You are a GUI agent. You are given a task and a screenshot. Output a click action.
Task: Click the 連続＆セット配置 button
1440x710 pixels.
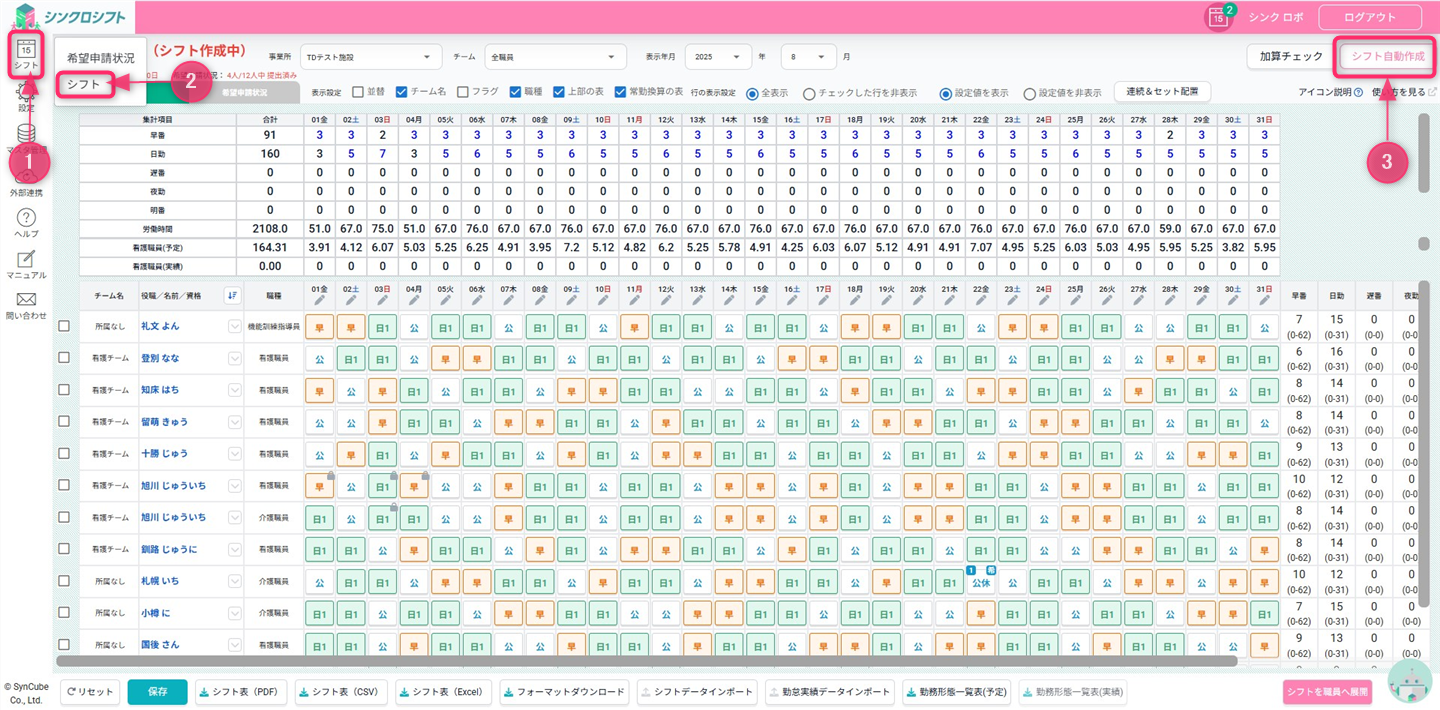(x=1162, y=92)
